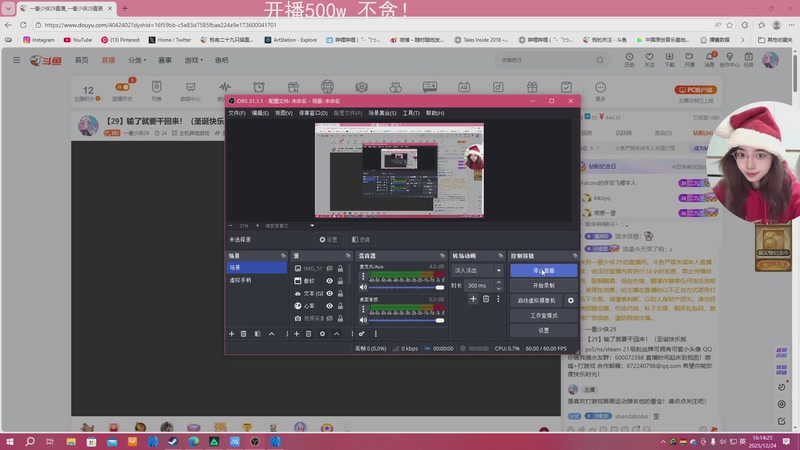This screenshot has height=450, width=800.
Task: Click the orange PC客户端 button on Douyu
Action: click(696, 90)
